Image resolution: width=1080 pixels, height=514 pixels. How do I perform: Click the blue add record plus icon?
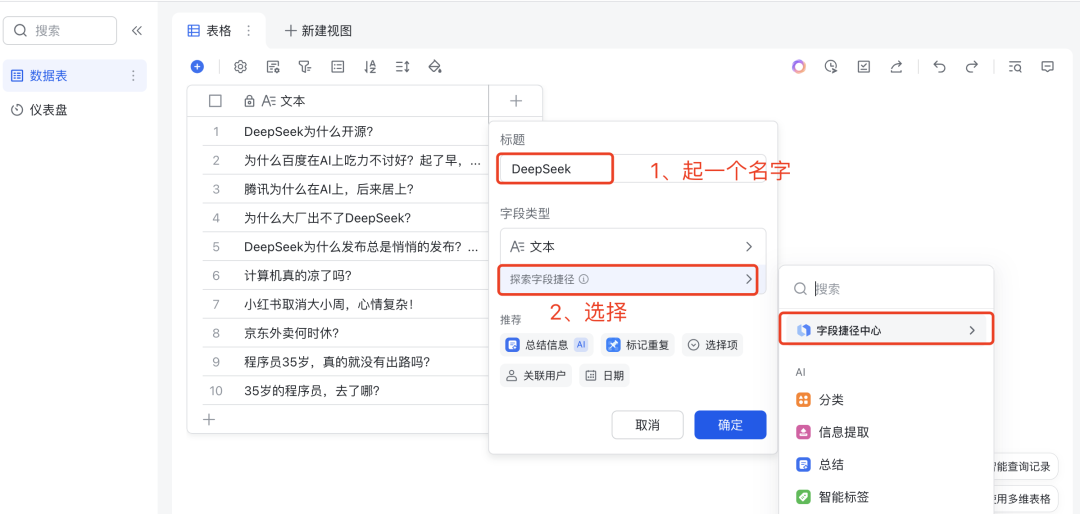[x=198, y=67]
